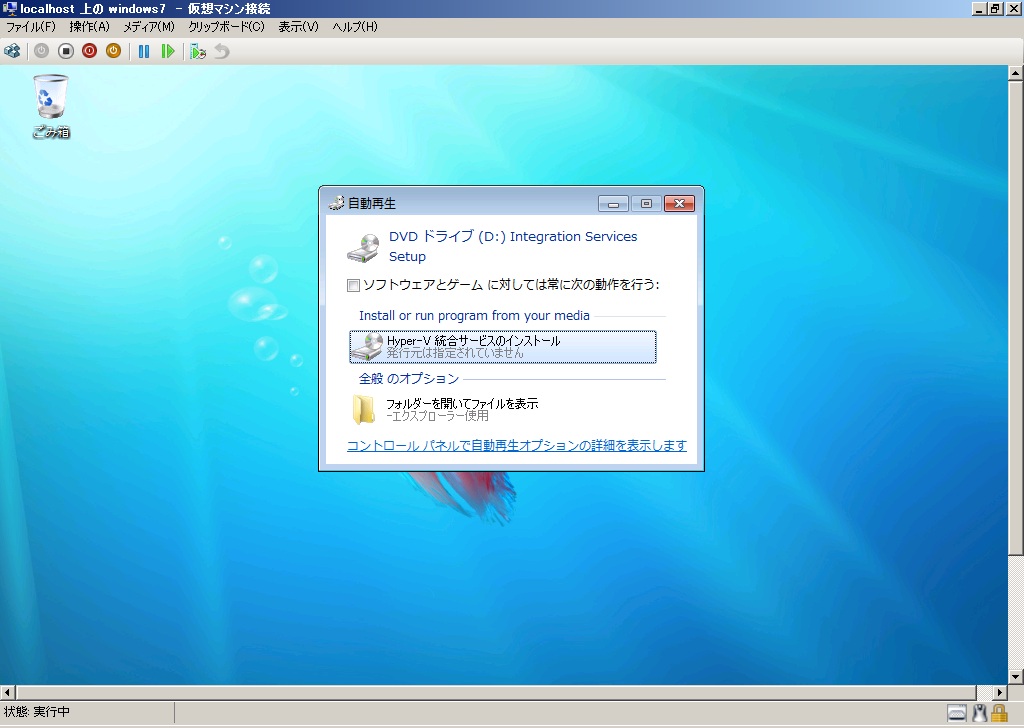The image size is (1024, 728).
Task: Open the メディア(M) menu
Action: (149, 27)
